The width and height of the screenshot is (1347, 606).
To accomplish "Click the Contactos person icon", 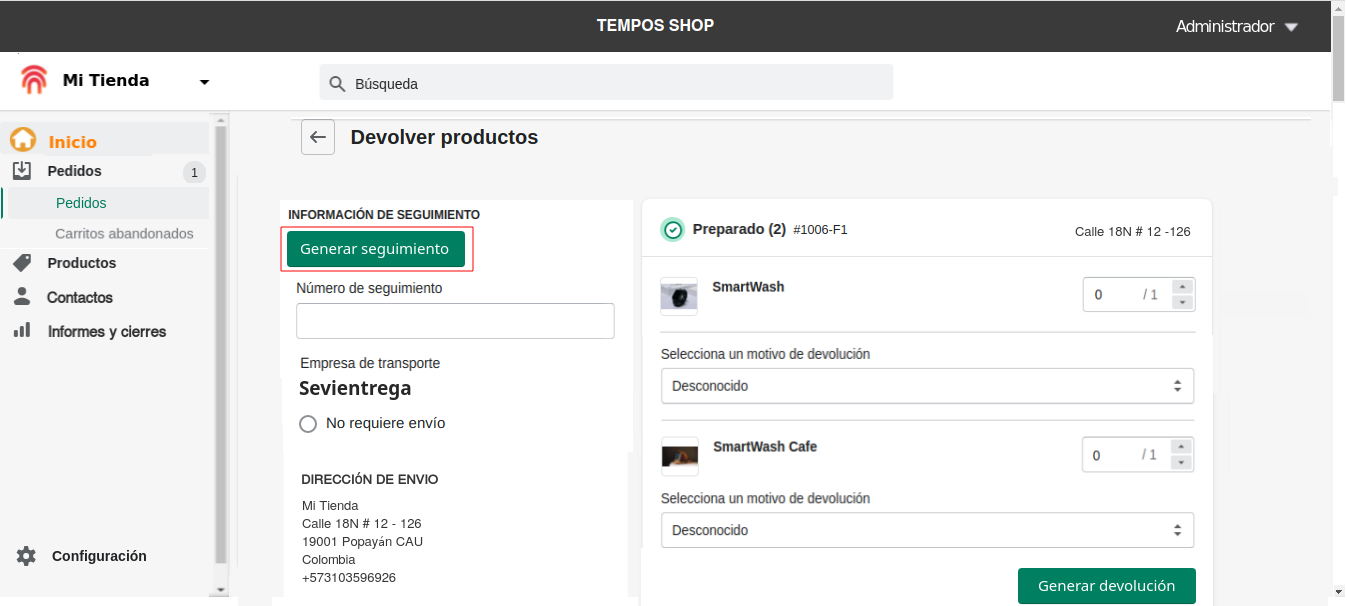I will pos(22,297).
